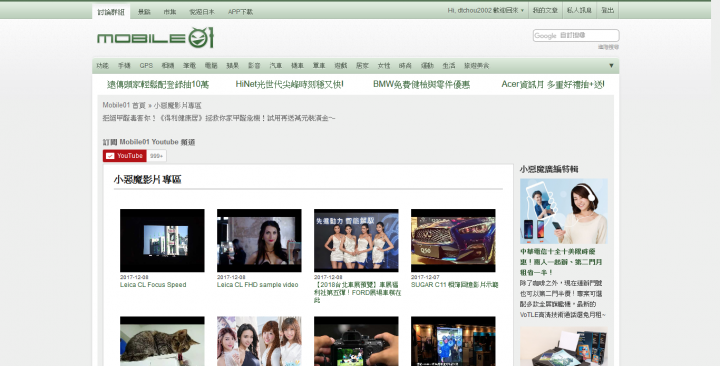The width and height of the screenshot is (720, 366).
Task: Click the sidebar image of woman with headphones
Action: [x=563, y=211]
